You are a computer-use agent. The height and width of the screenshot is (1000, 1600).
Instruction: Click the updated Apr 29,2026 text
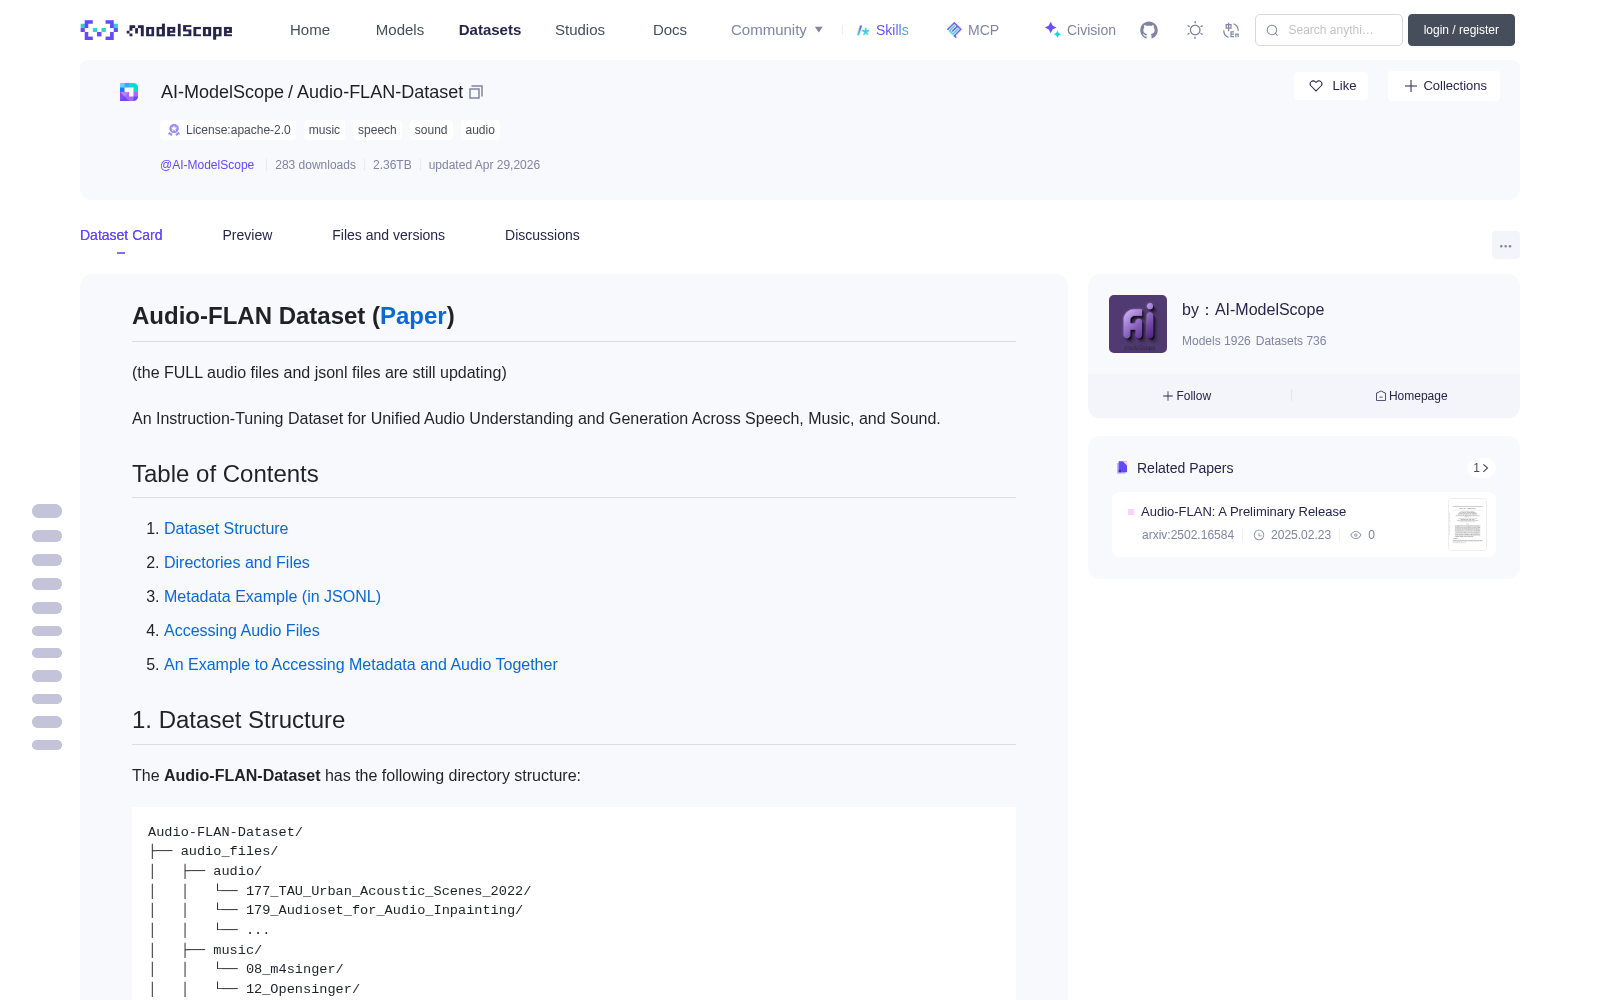(x=484, y=165)
